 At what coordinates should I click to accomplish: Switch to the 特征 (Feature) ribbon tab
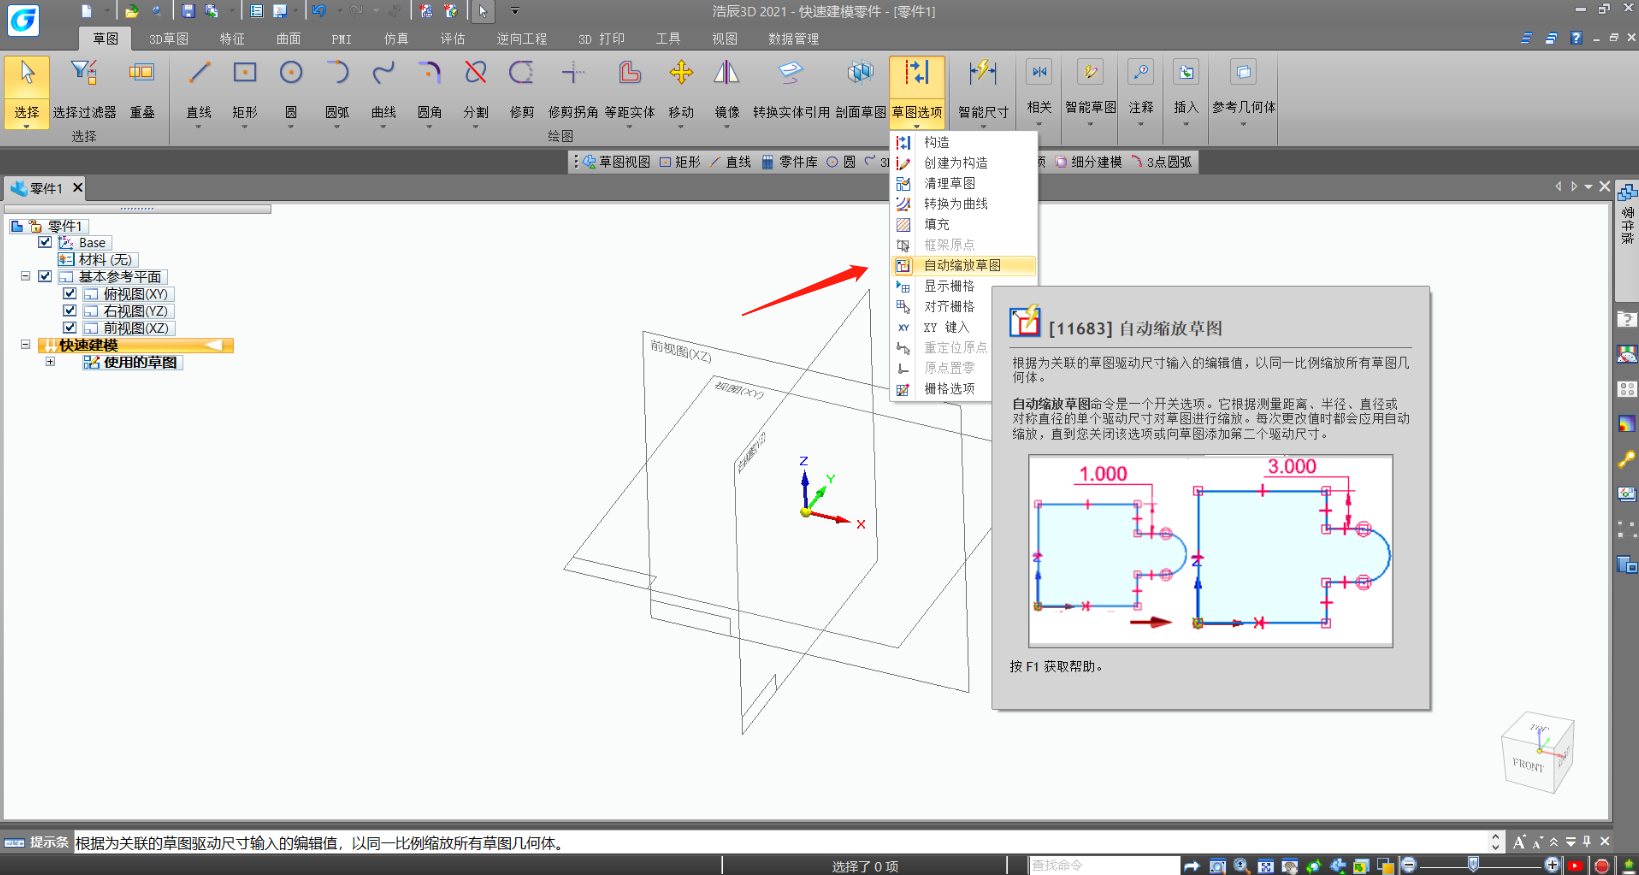click(232, 39)
